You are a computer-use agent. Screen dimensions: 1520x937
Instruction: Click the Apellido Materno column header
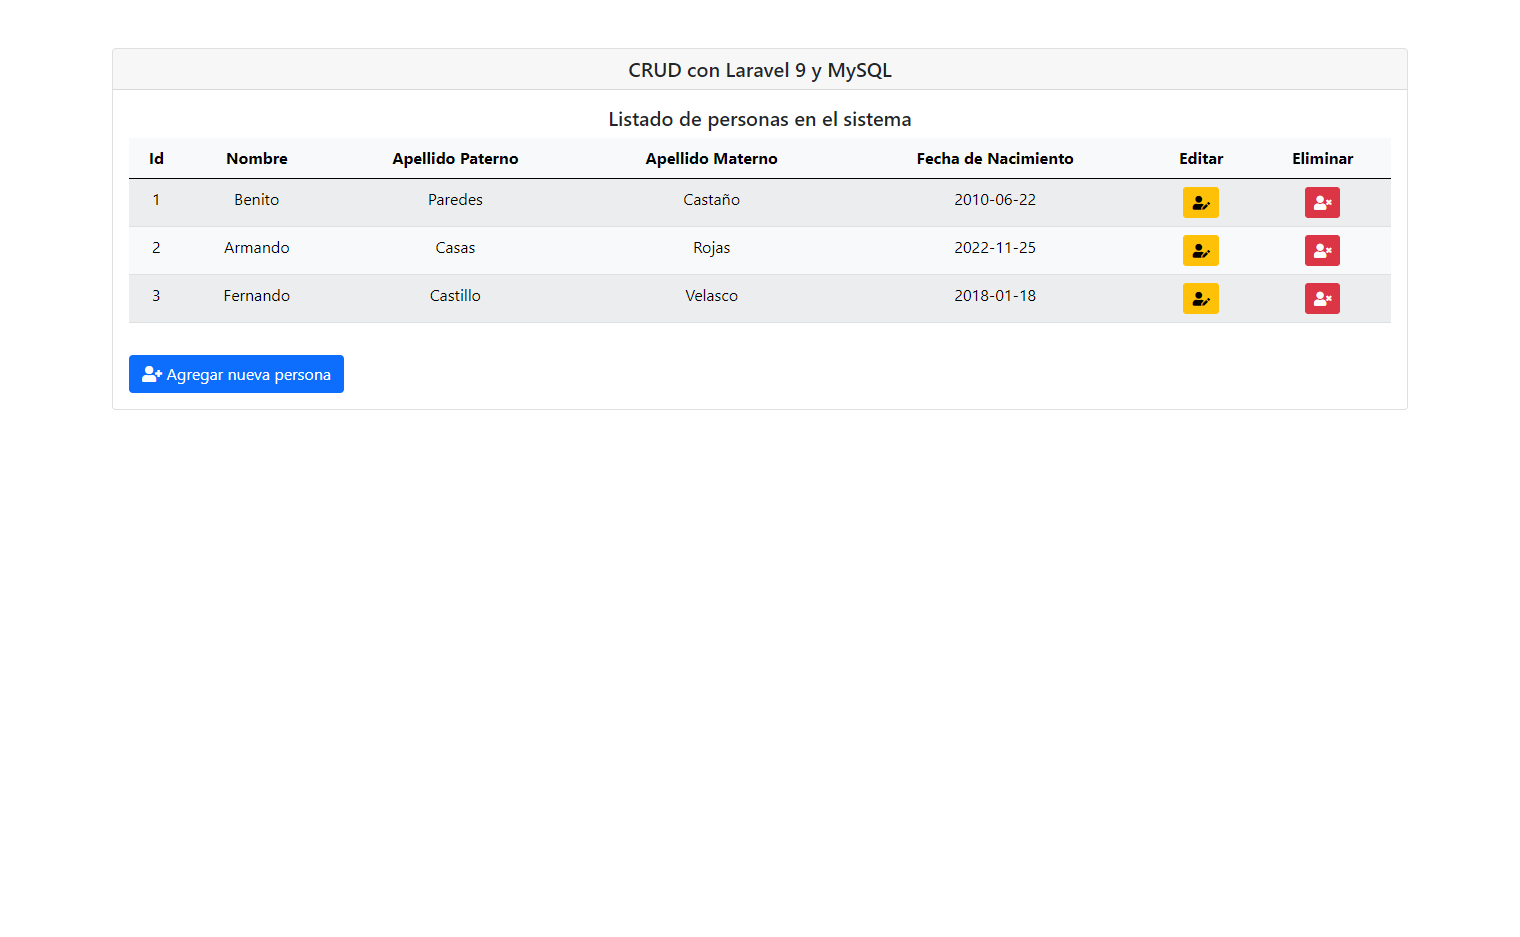pyautogui.click(x=711, y=159)
